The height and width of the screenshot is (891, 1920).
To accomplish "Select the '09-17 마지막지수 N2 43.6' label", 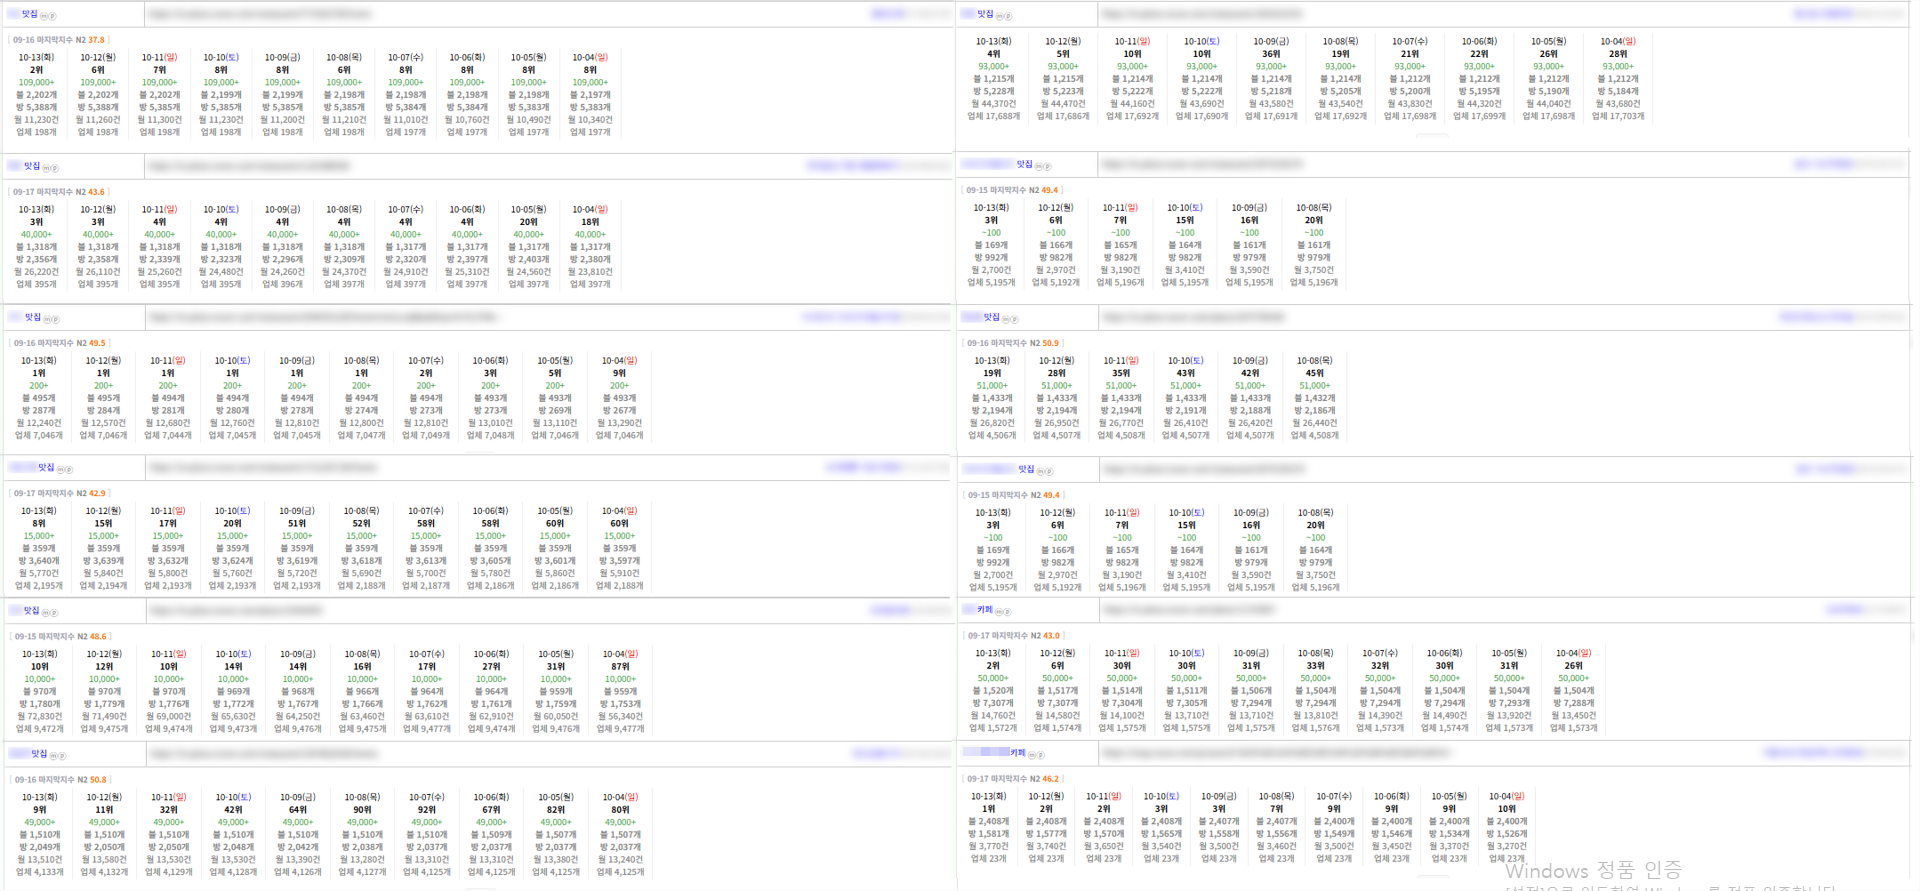I will (x=58, y=192).
